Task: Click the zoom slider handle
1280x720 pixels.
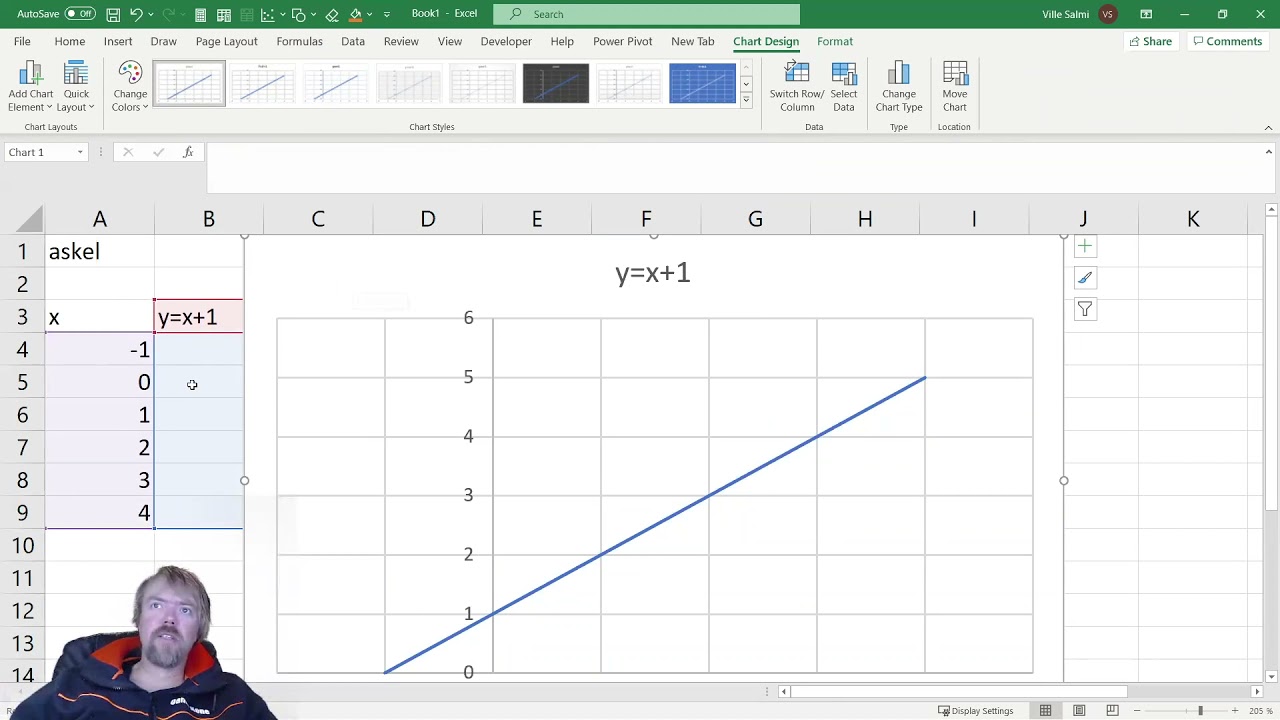Action: pos(1200,711)
